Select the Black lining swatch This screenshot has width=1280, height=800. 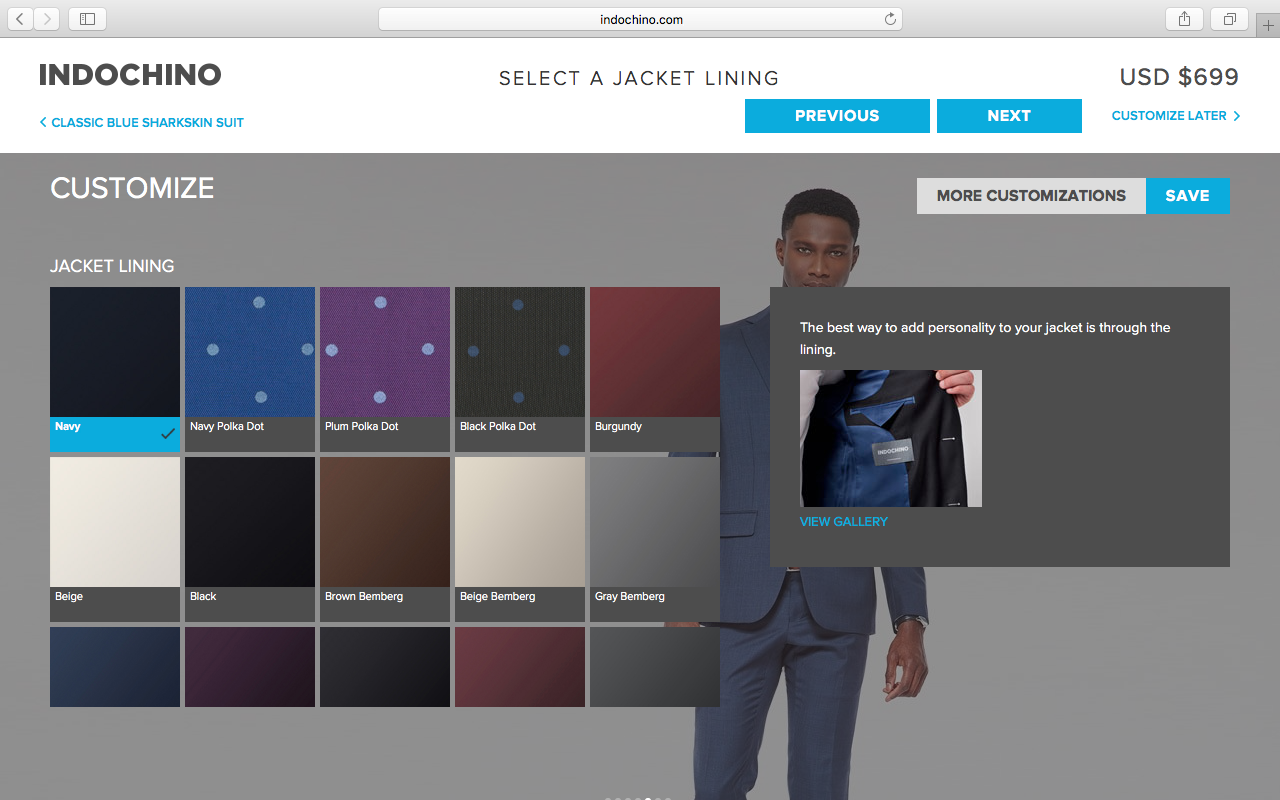click(x=250, y=539)
